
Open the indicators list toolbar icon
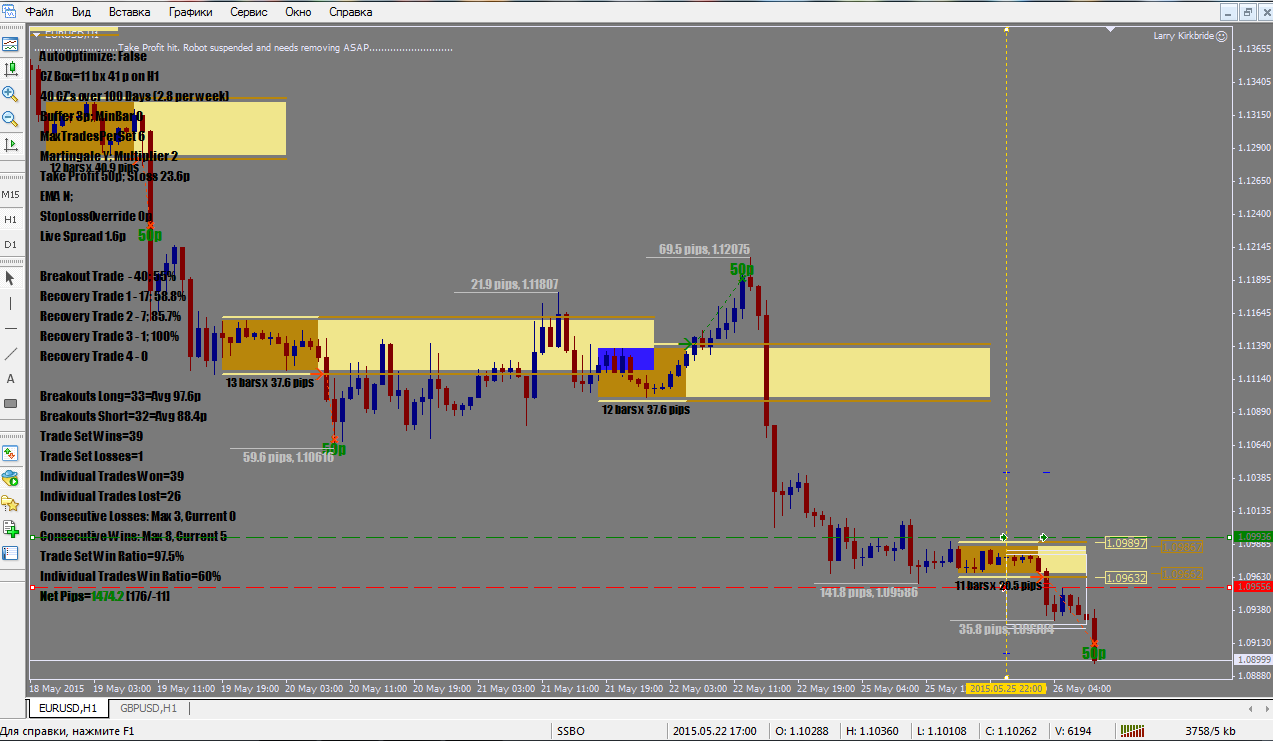point(11,45)
